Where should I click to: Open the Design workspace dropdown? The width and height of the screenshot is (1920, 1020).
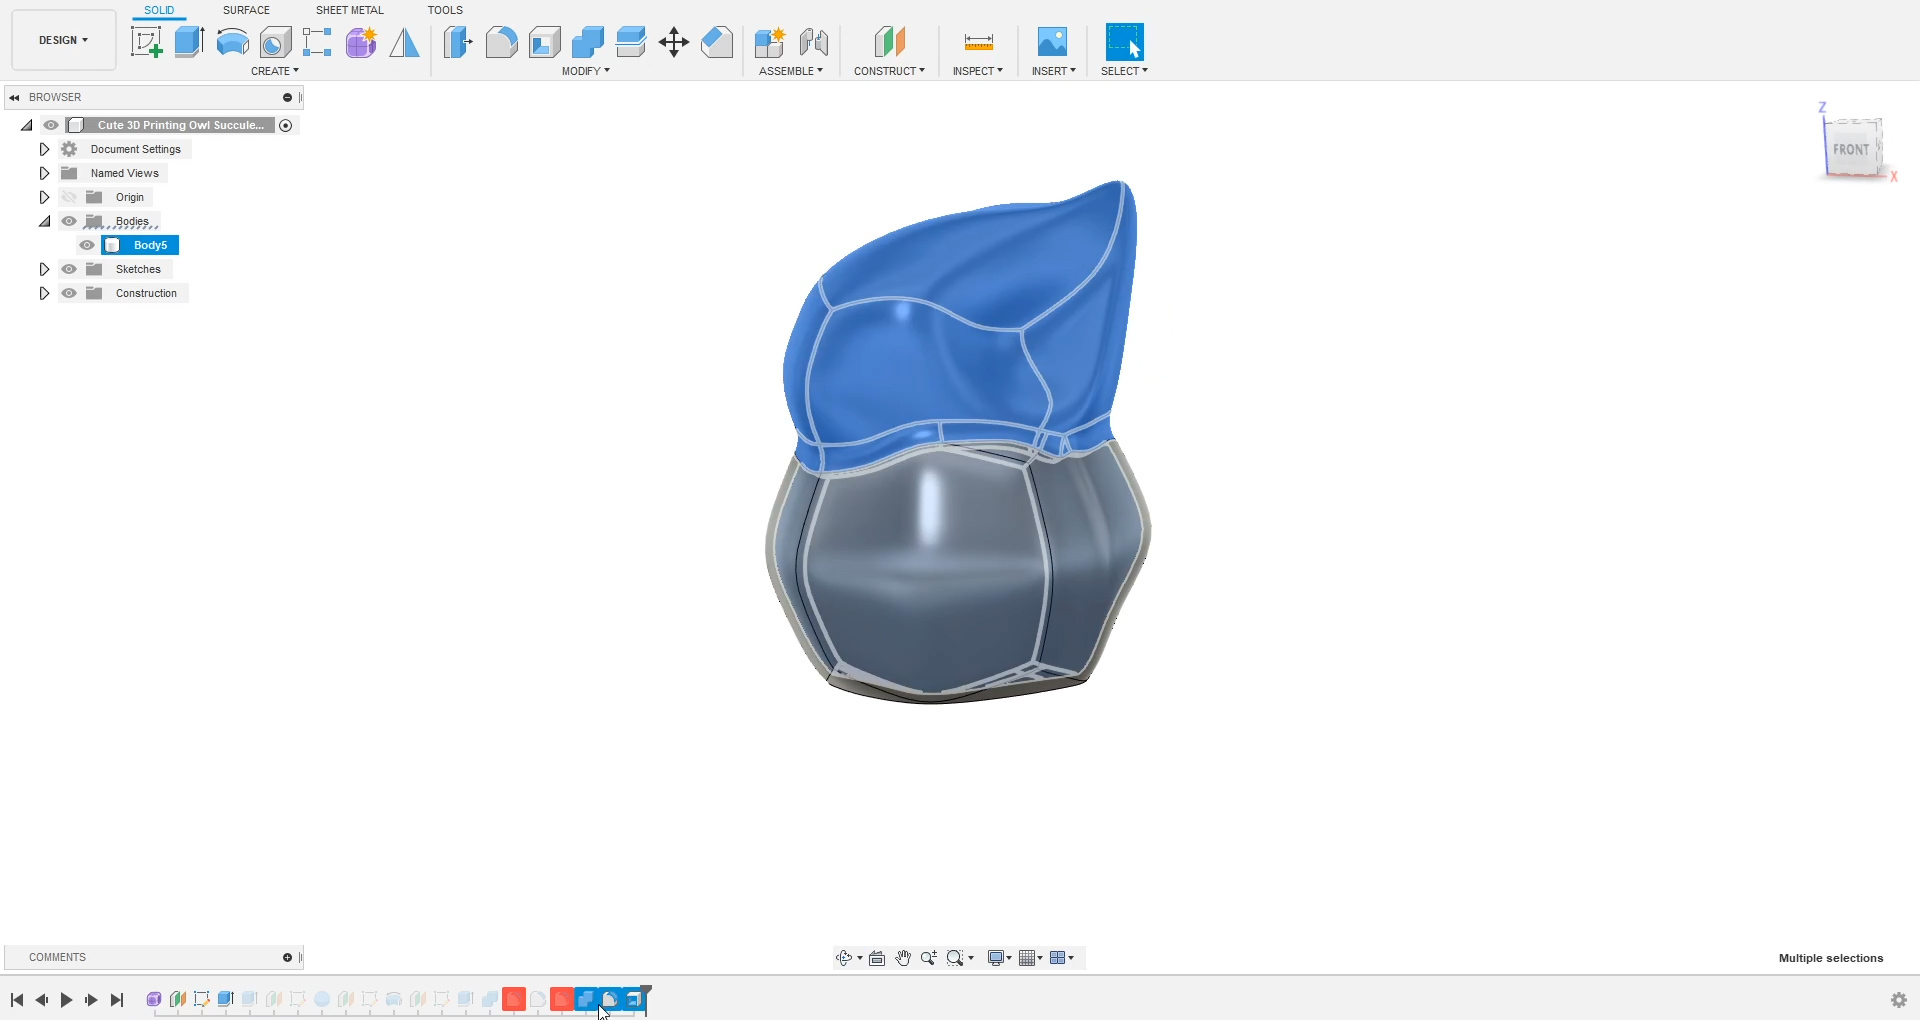tap(64, 40)
